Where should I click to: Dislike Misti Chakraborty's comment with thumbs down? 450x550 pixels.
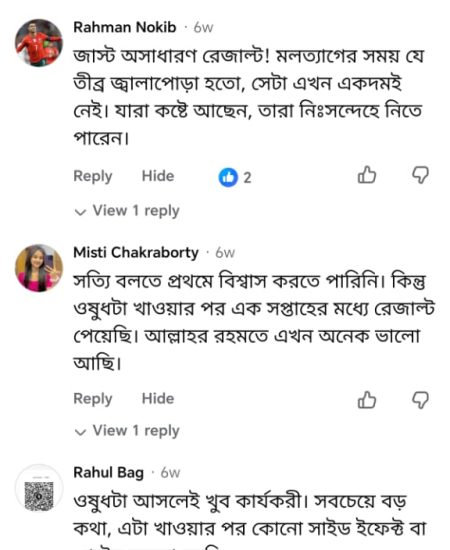point(420,400)
